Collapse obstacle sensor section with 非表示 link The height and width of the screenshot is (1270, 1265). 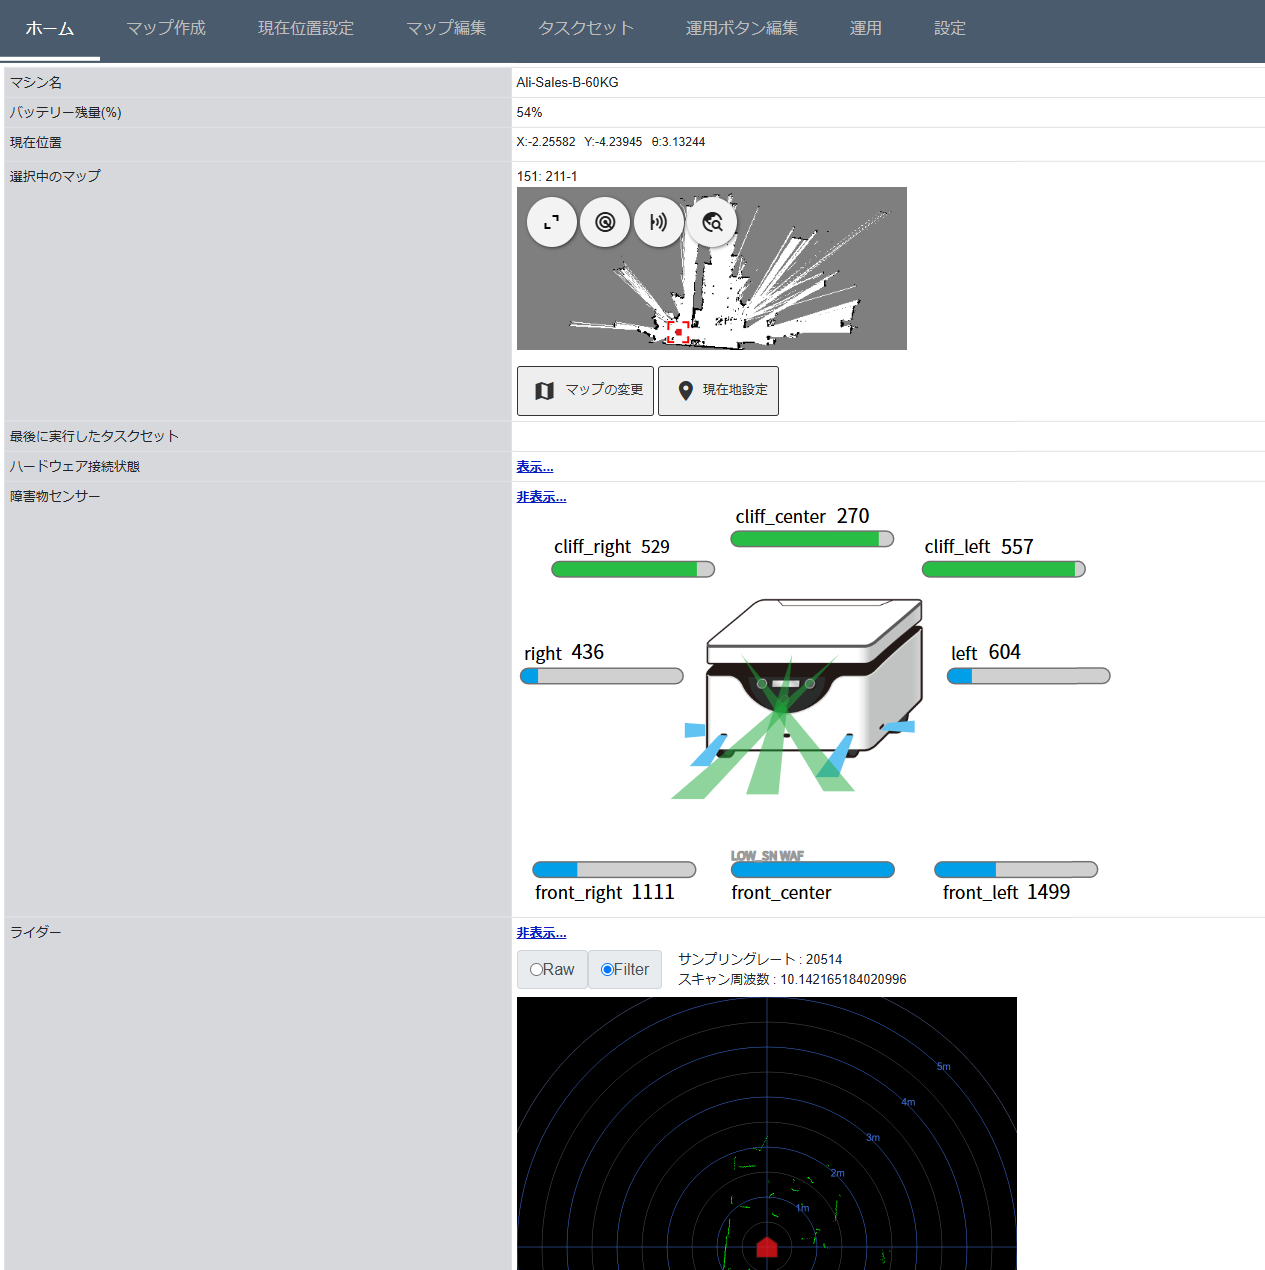click(x=541, y=497)
